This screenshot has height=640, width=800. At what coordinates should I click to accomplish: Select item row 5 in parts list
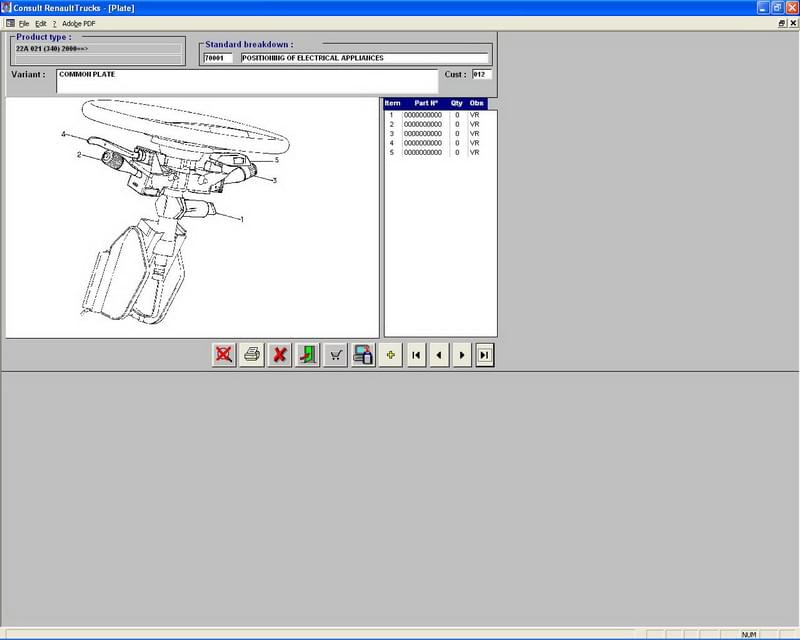pyautogui.click(x=436, y=153)
